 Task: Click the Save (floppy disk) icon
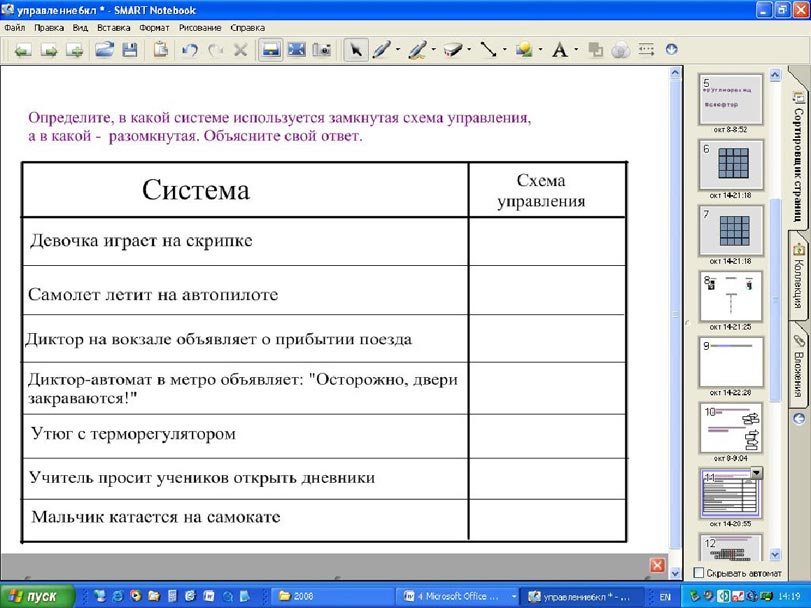(130, 49)
